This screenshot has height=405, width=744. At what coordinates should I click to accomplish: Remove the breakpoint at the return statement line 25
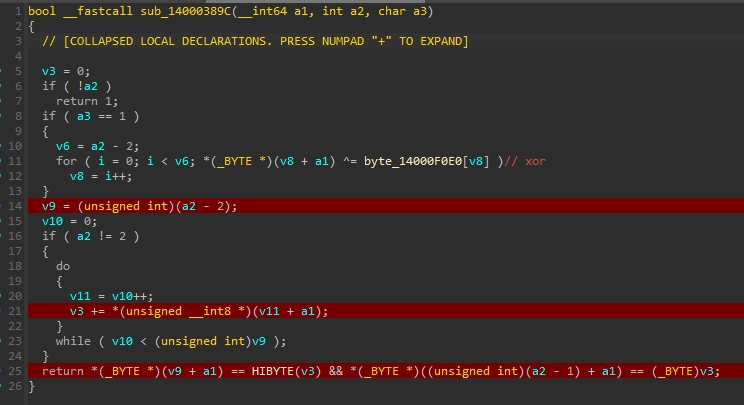(4, 371)
